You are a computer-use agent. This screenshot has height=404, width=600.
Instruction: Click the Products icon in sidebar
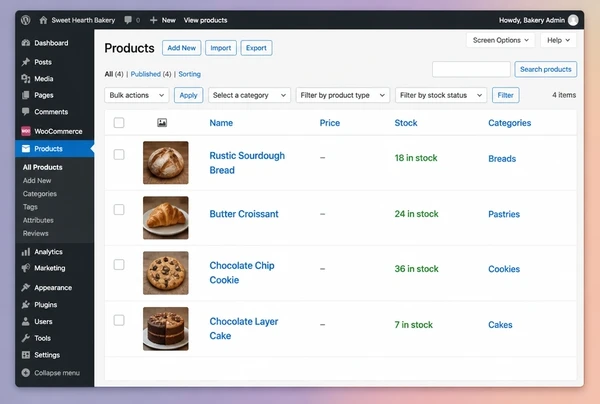coord(26,148)
